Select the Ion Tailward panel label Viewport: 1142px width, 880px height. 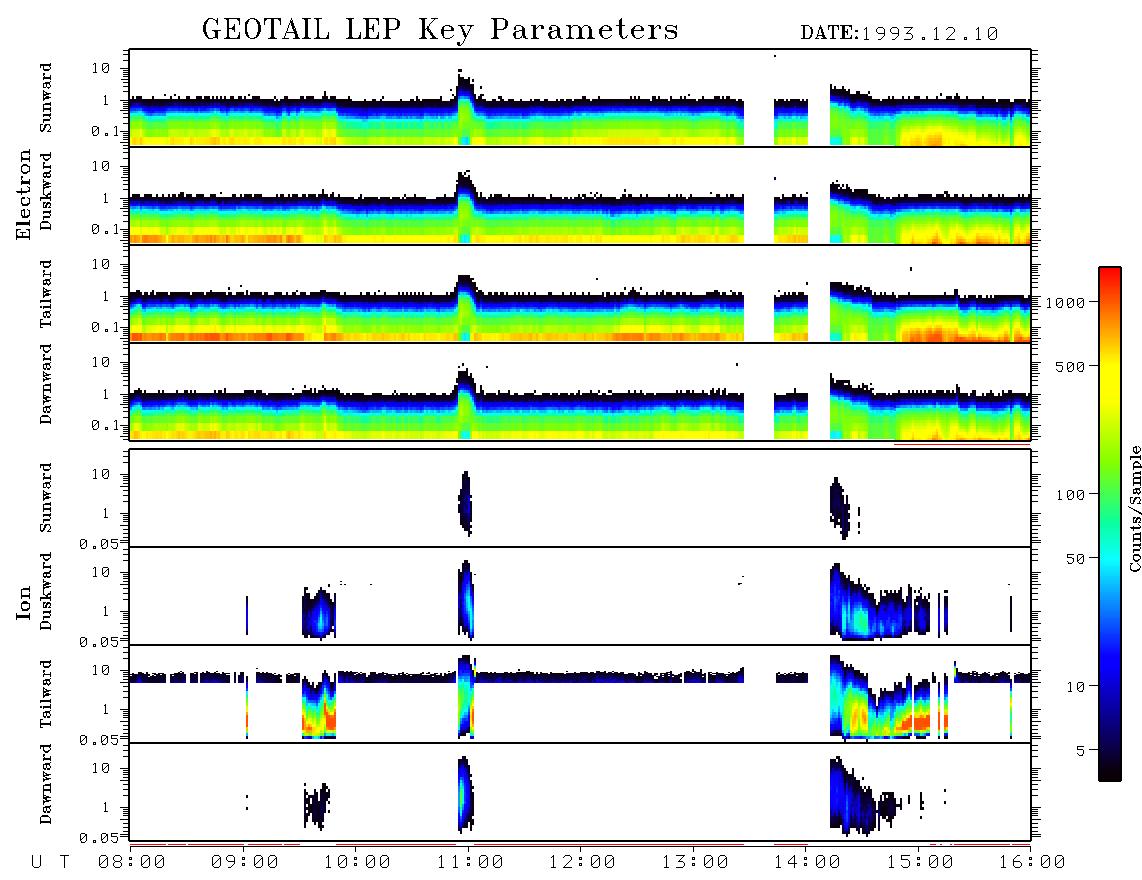click(x=46, y=694)
